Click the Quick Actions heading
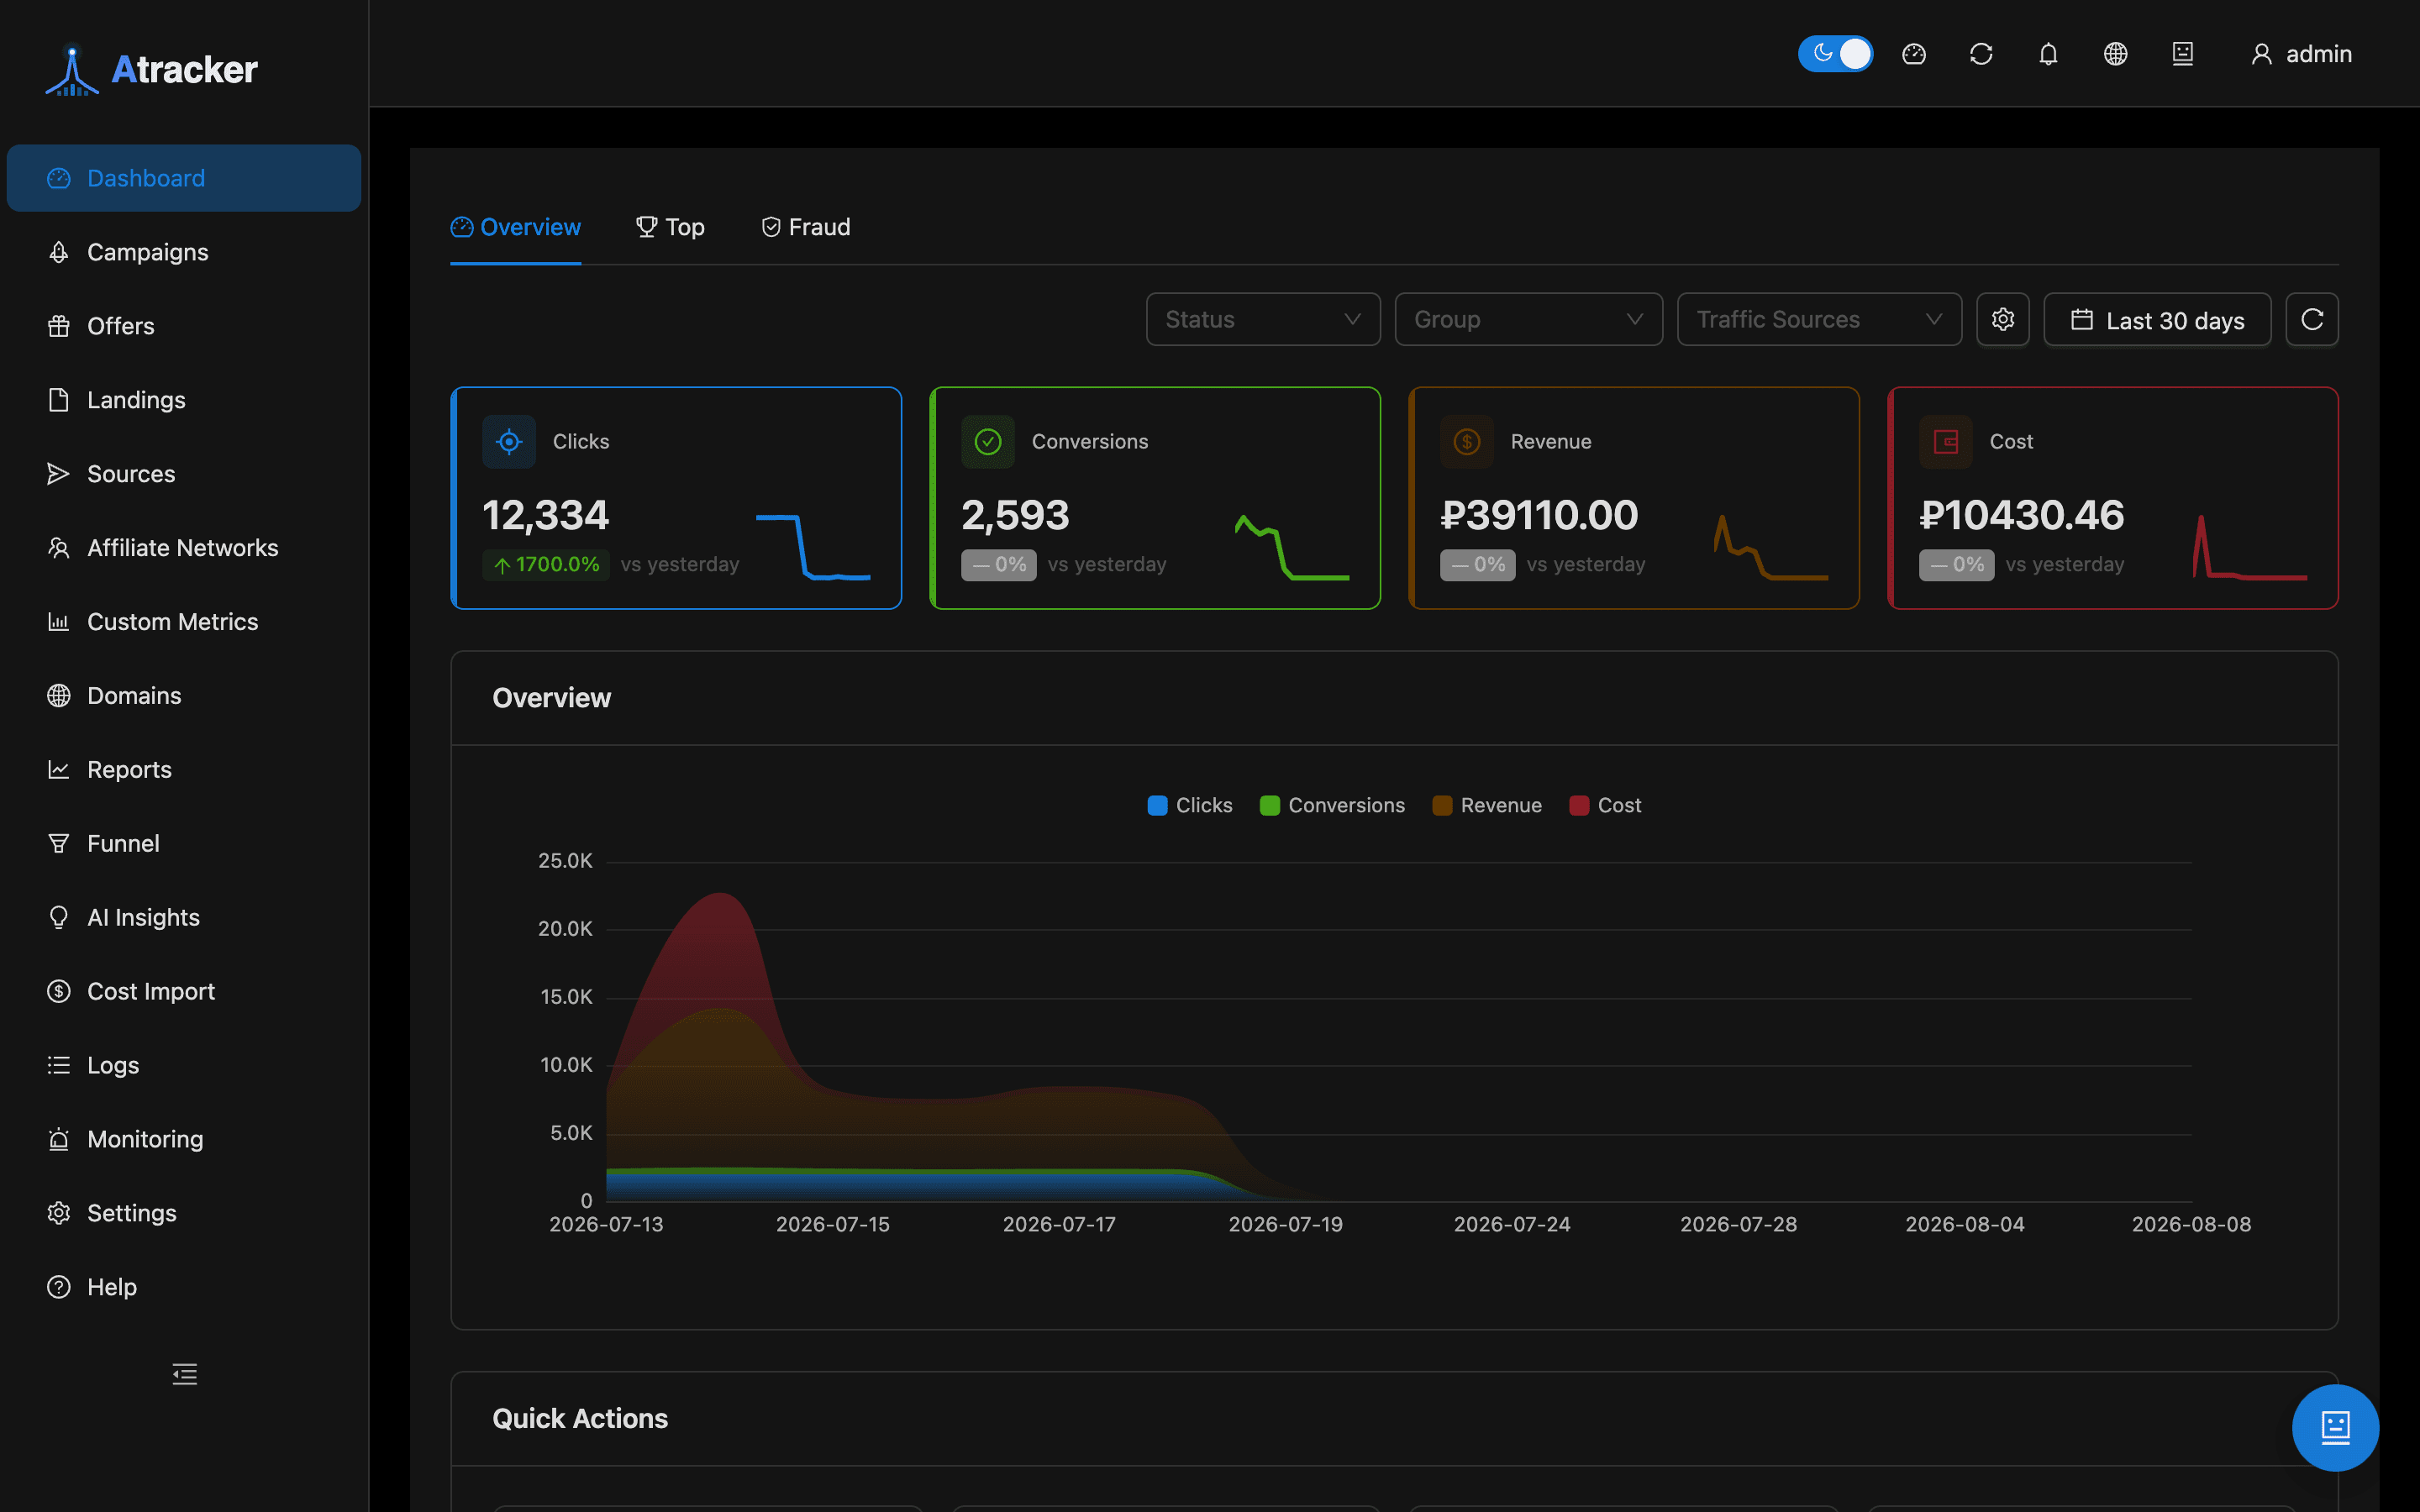2420x1512 pixels. tap(580, 1419)
